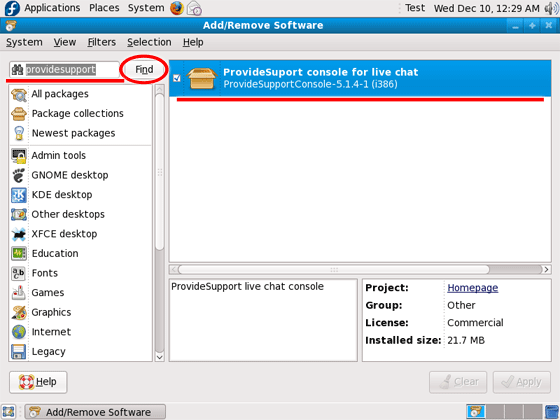The width and height of the screenshot is (560, 420).
Task: Click the Help button at bottom left
Action: point(38,382)
